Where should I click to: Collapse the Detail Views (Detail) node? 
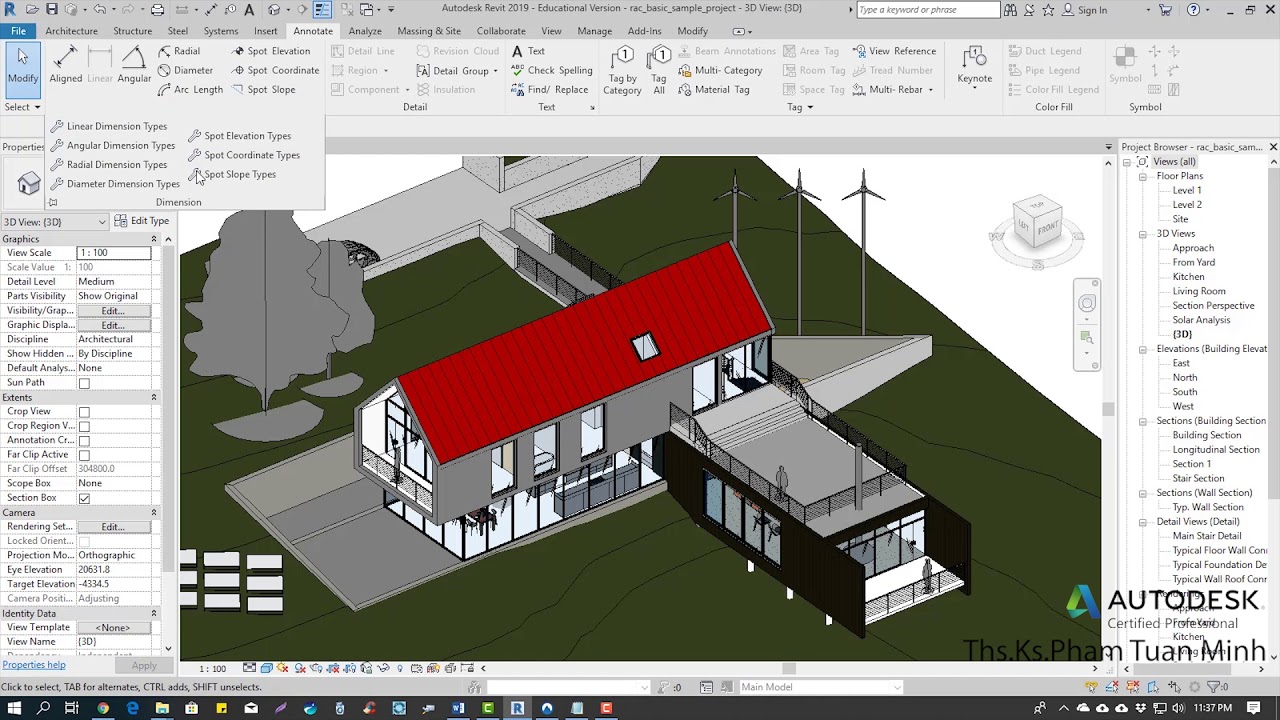(x=1143, y=522)
